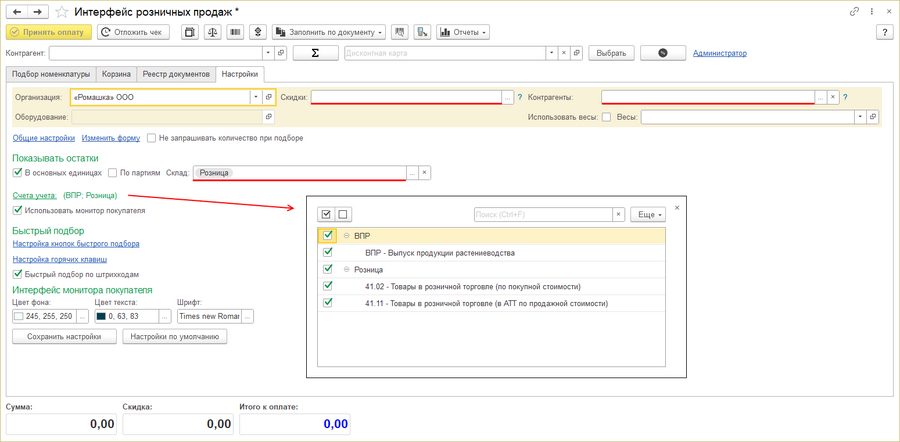900x442 pixels.
Task: Clear the Контрагенты settings field
Action: 832,97
